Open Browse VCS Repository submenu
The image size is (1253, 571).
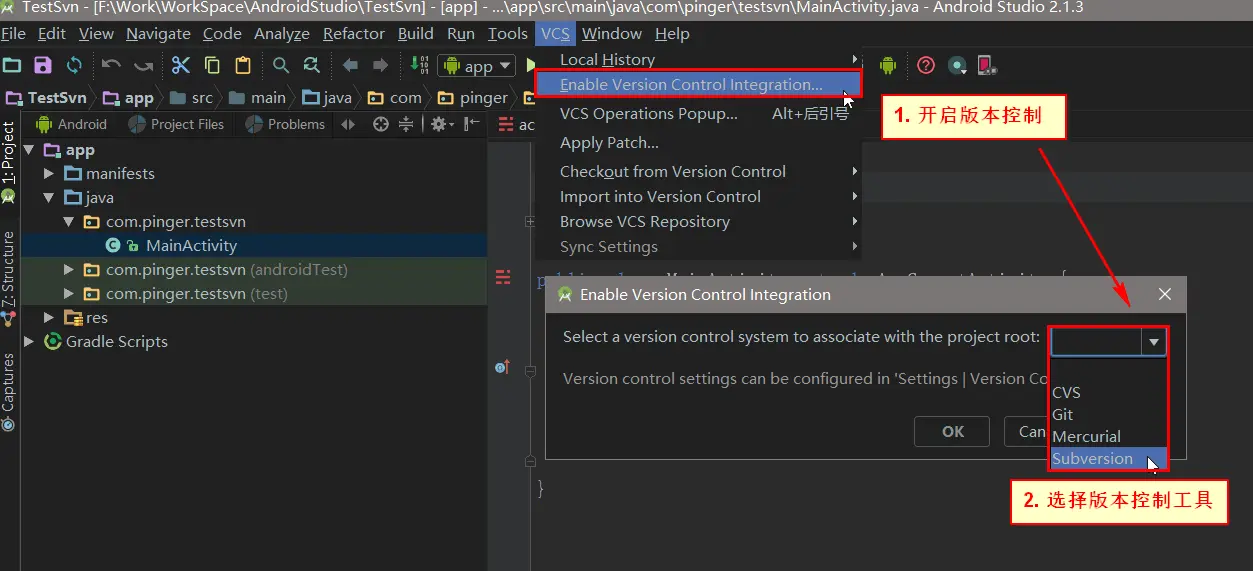pos(698,222)
